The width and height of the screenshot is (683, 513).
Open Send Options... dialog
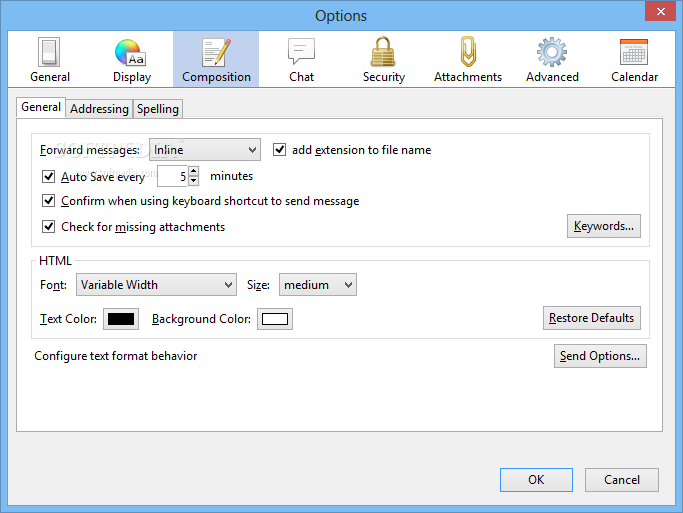600,356
